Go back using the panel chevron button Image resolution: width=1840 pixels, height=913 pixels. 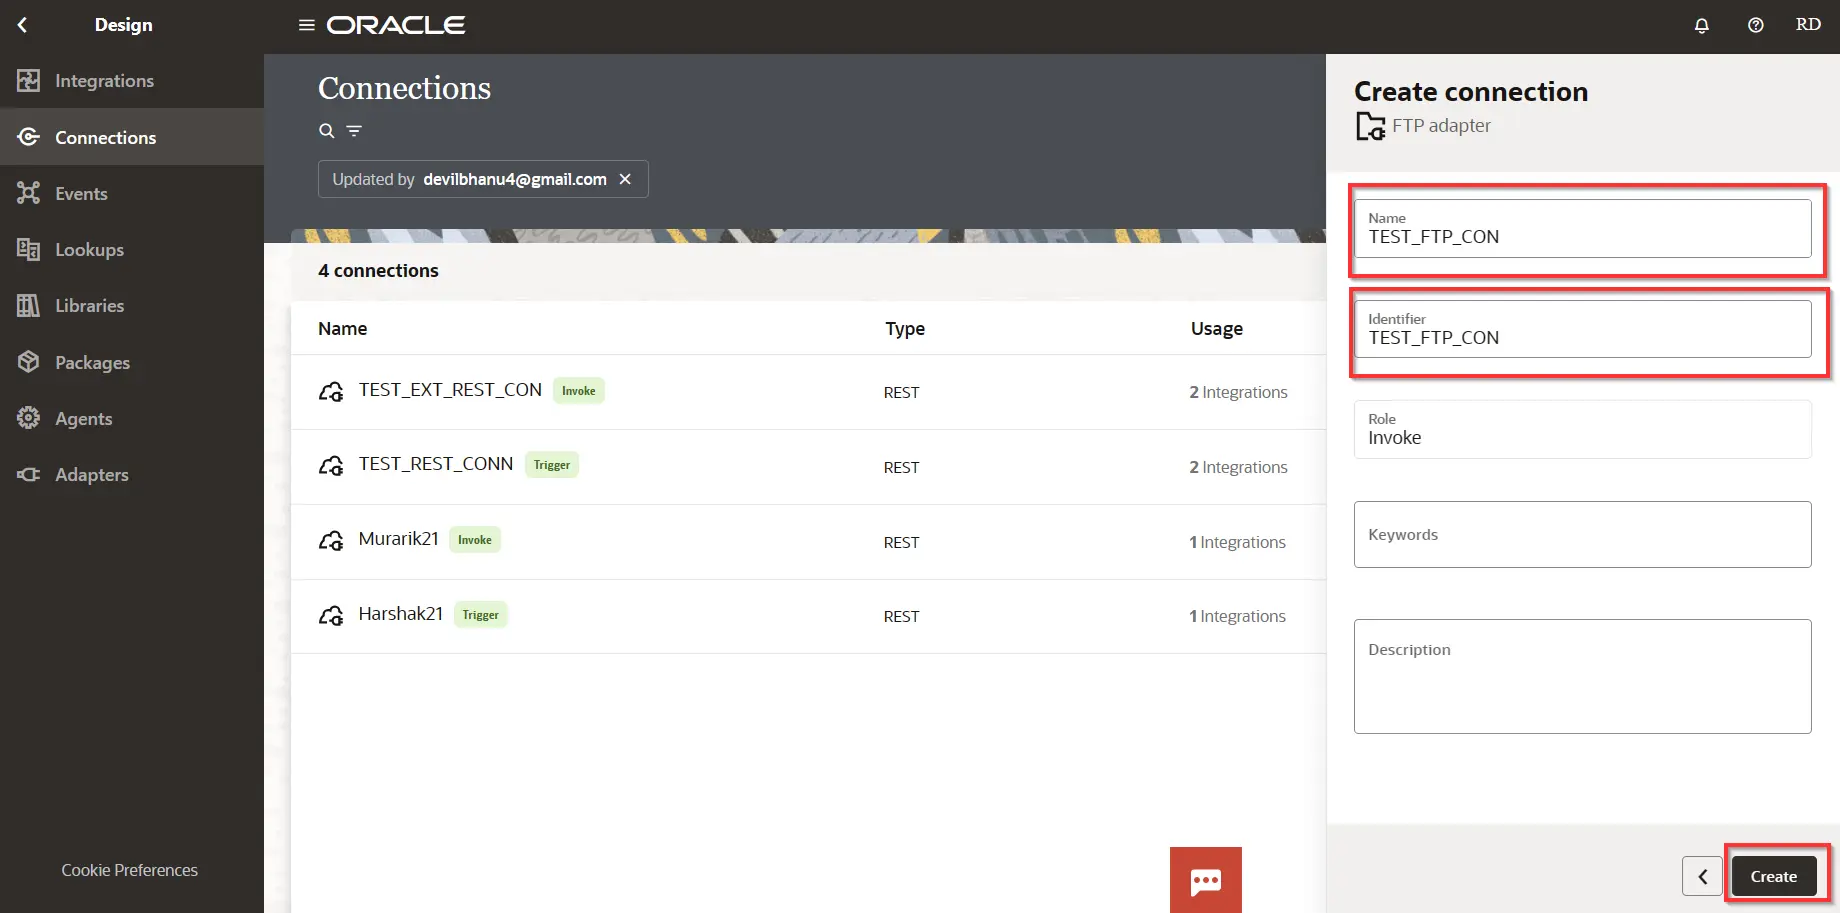click(1702, 876)
